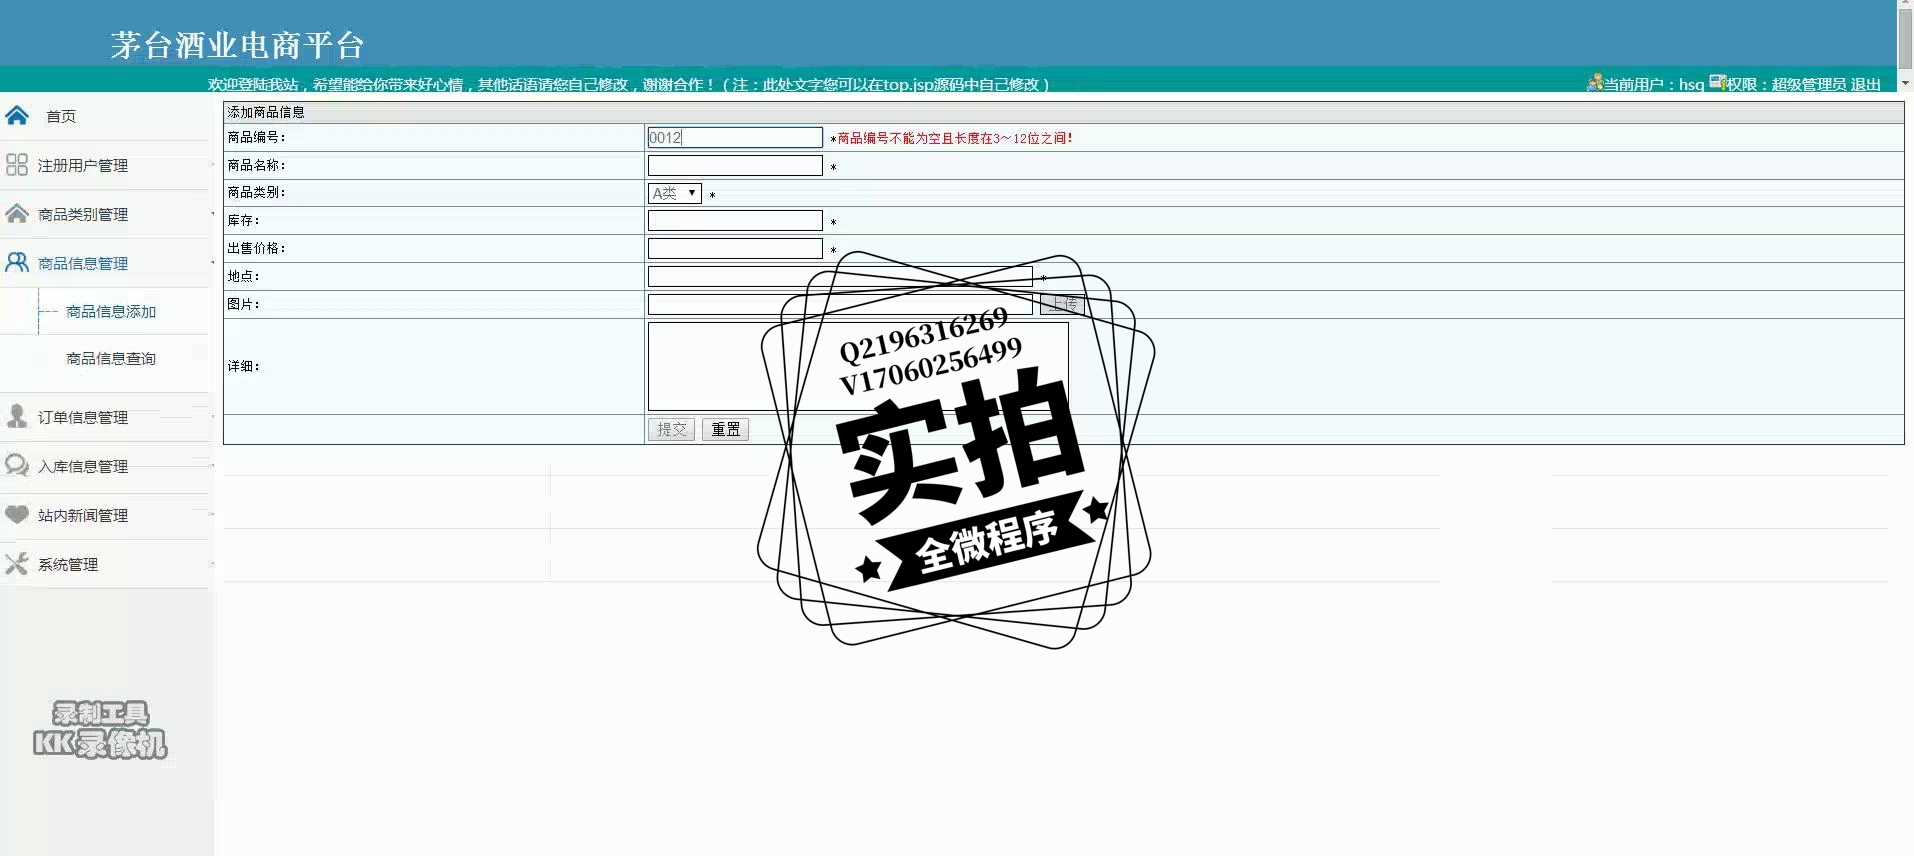Click the red 商品编号不能为空 validation message
Image resolution: width=1914 pixels, height=856 pixels.
[955, 138]
